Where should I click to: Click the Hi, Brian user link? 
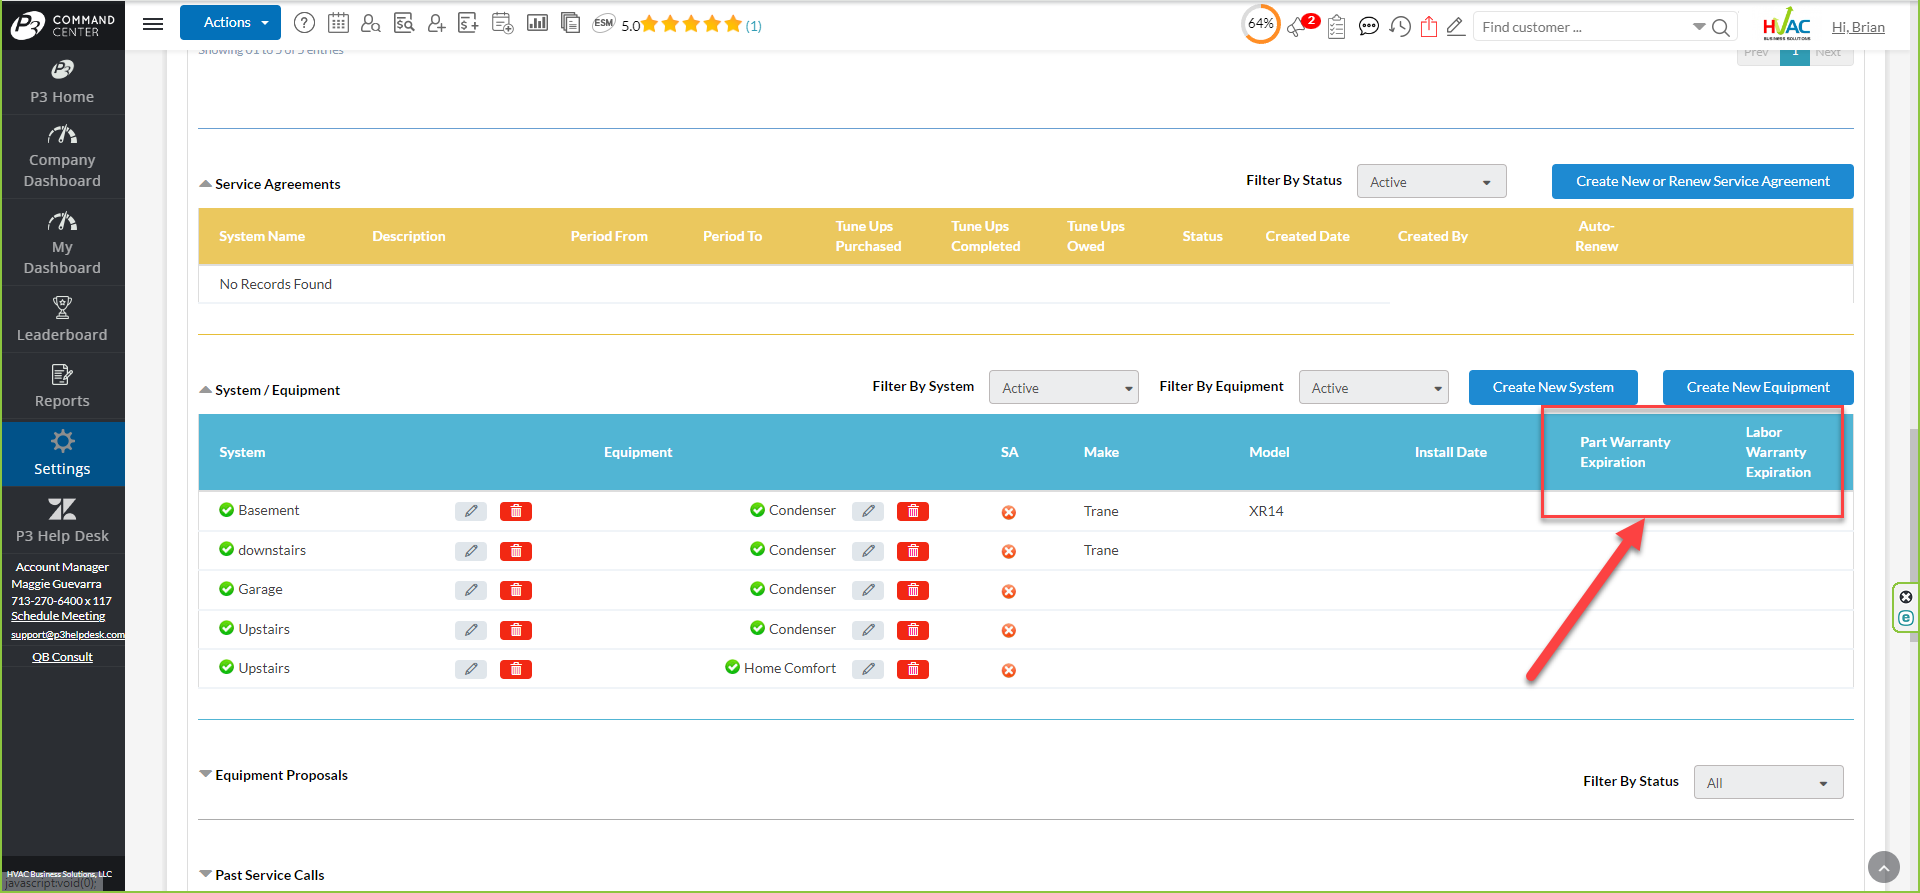pyautogui.click(x=1858, y=28)
